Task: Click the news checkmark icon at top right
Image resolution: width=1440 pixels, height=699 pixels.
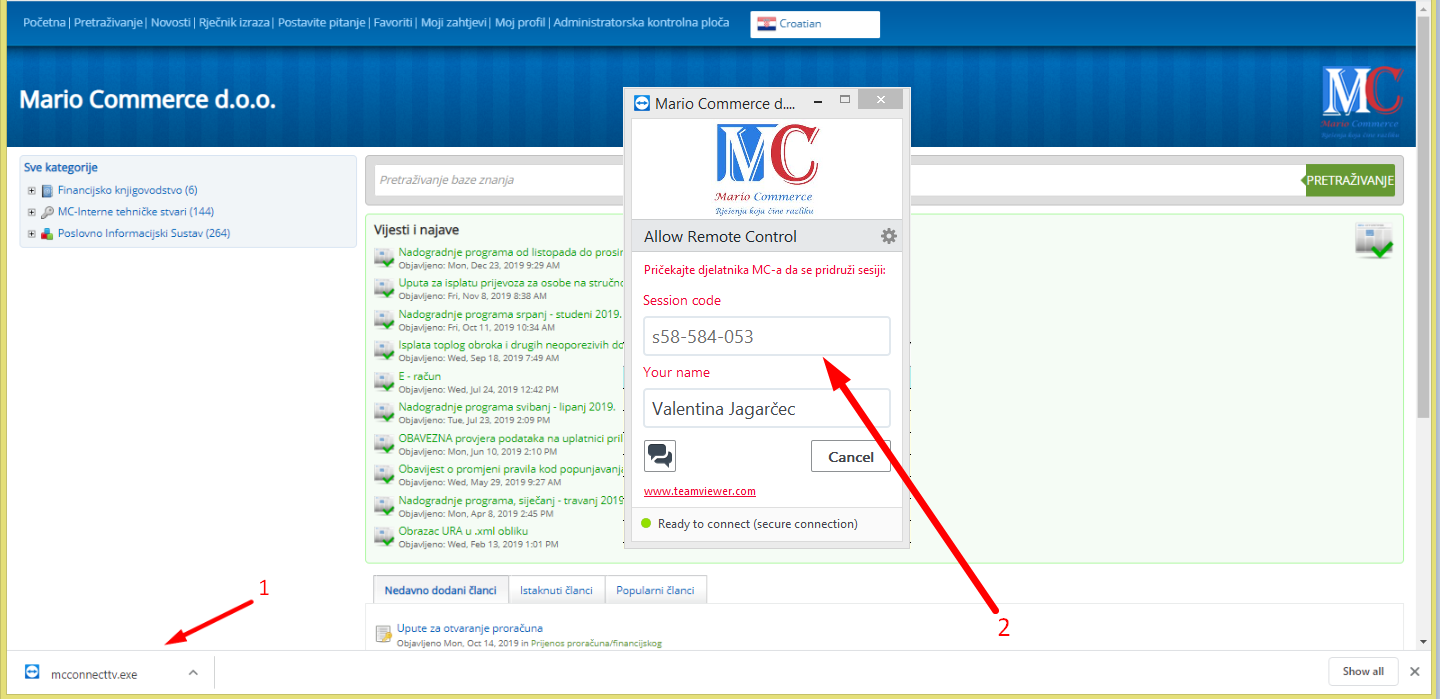Action: coord(1373,241)
